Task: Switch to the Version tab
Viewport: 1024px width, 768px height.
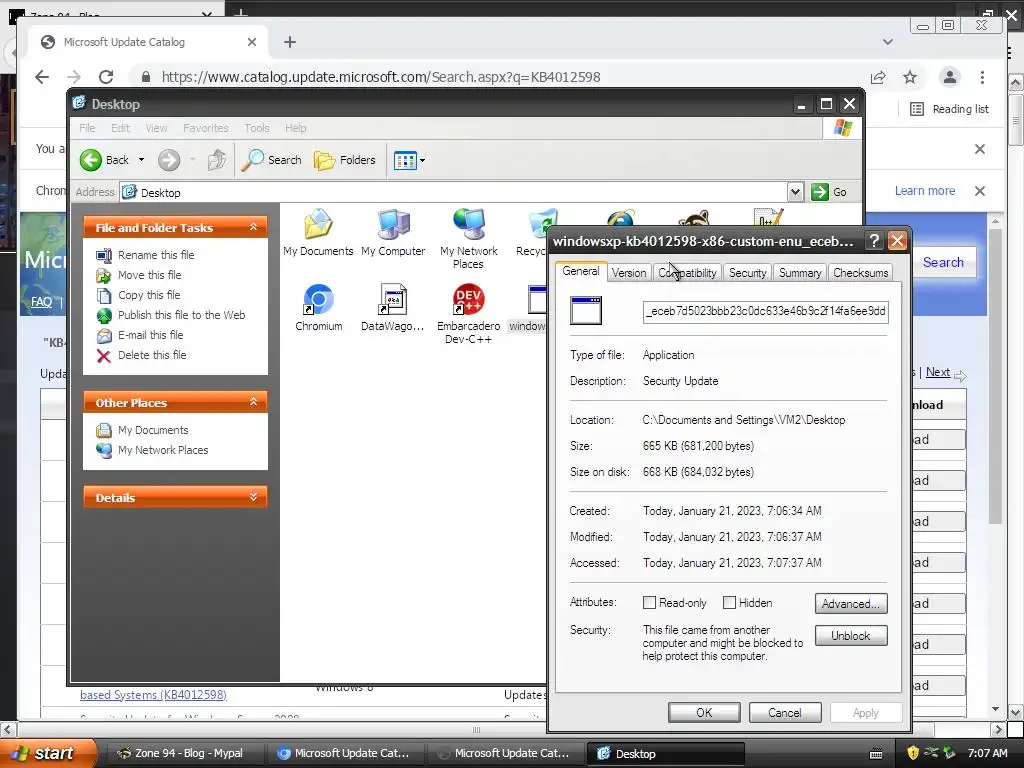Action: pyautogui.click(x=629, y=273)
